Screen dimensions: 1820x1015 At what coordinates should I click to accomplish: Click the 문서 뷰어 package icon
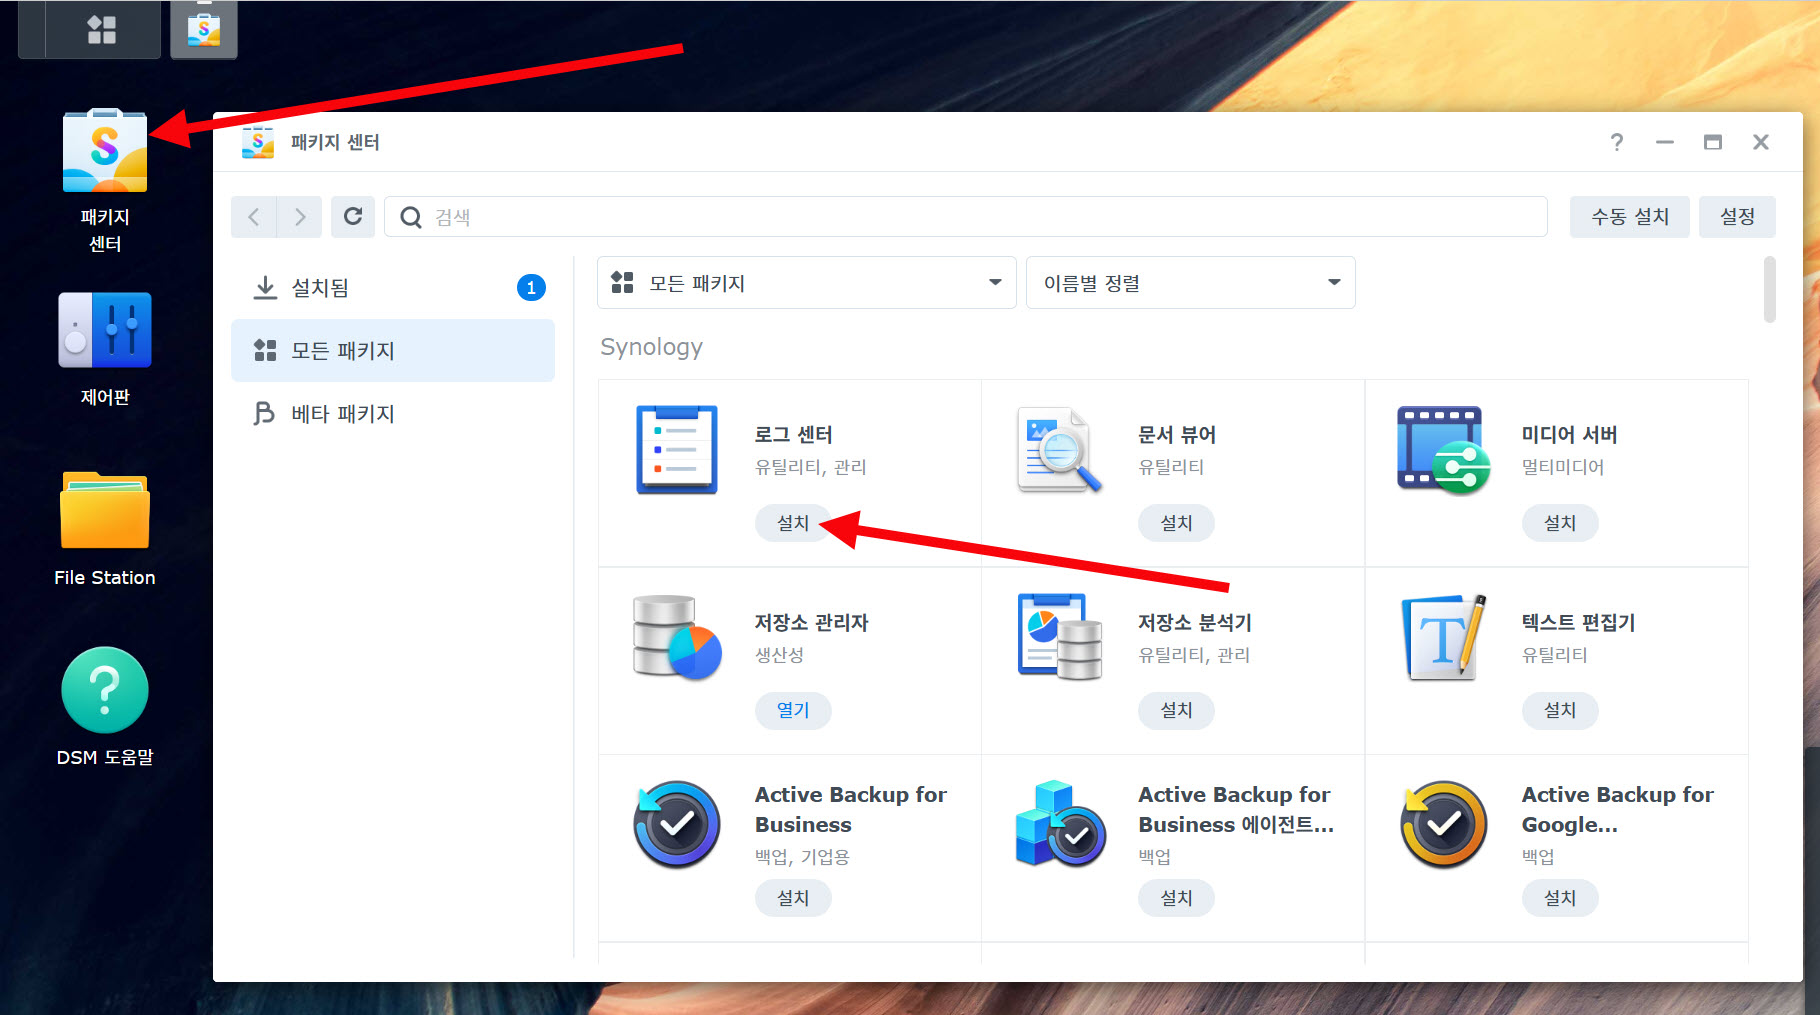pos(1059,449)
